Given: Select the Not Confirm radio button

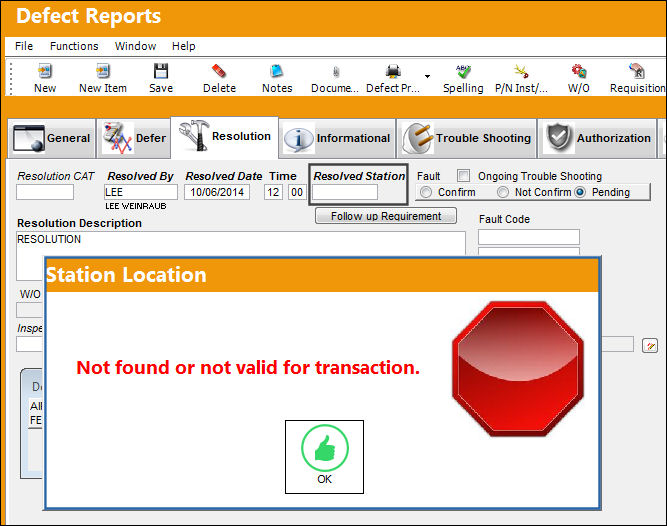Looking at the screenshot, I should [x=502, y=192].
